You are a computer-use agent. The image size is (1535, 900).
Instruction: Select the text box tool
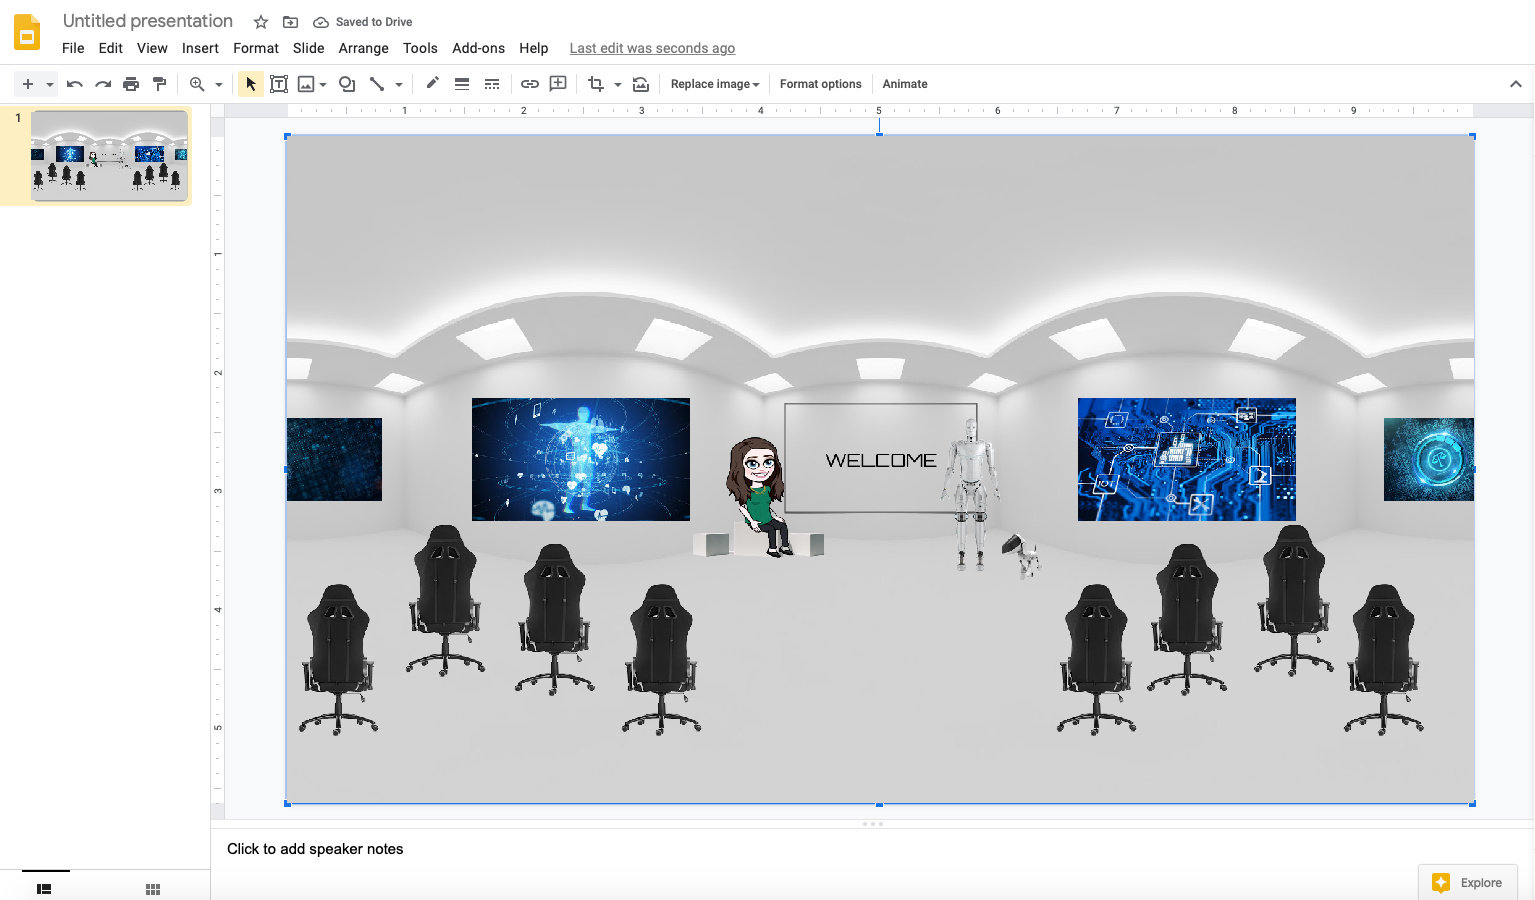tap(279, 83)
